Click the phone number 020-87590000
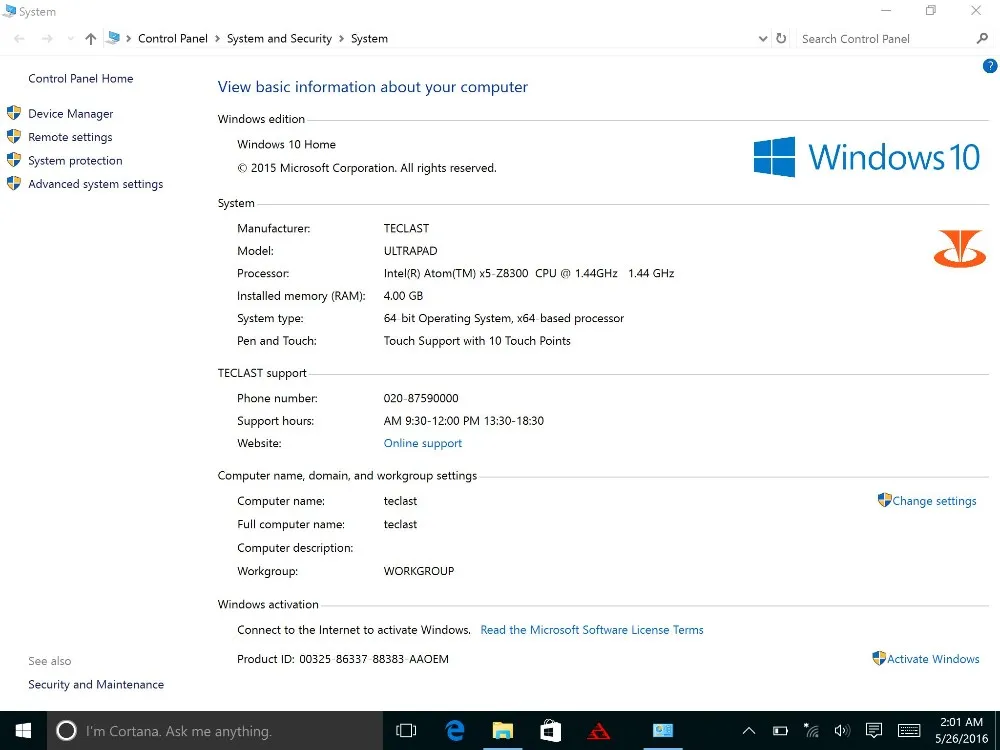Screen dimensions: 1000x750 click(421, 398)
